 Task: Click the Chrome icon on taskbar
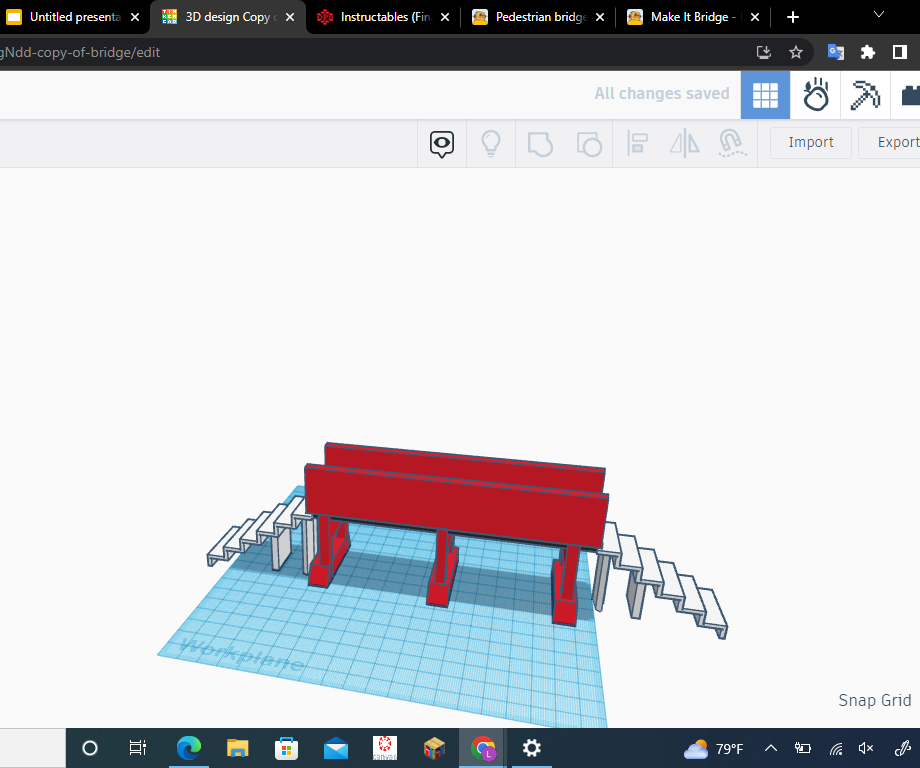(483, 748)
